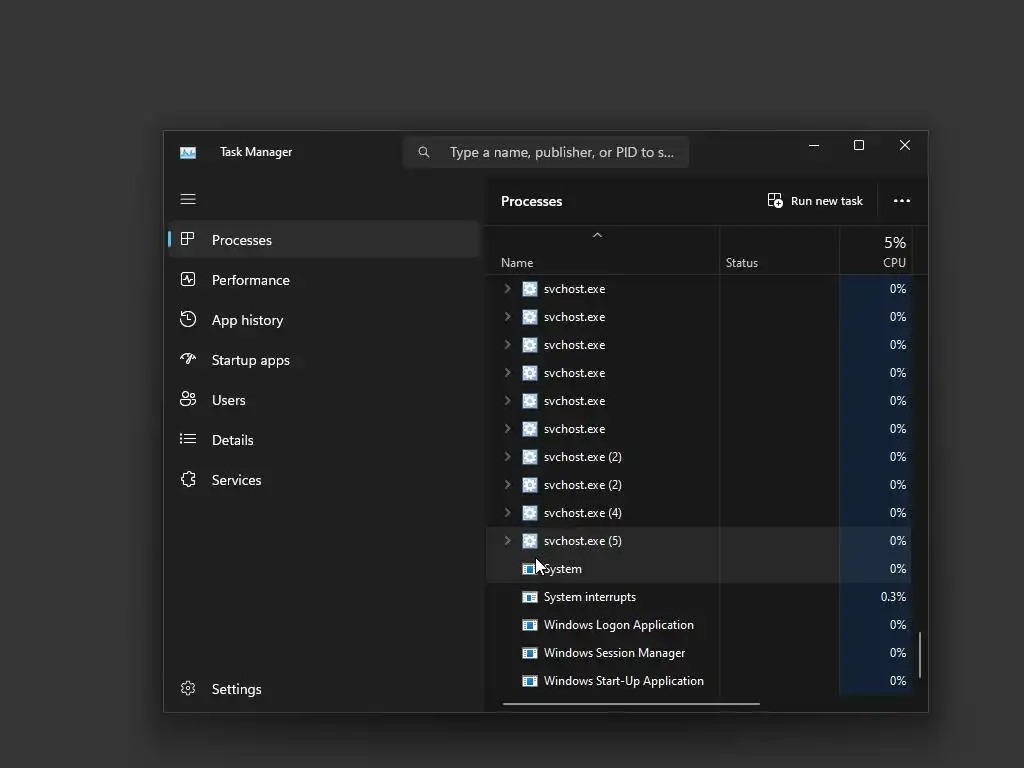Expand the svchost.exe (5) group
The image size is (1024, 768).
click(507, 541)
